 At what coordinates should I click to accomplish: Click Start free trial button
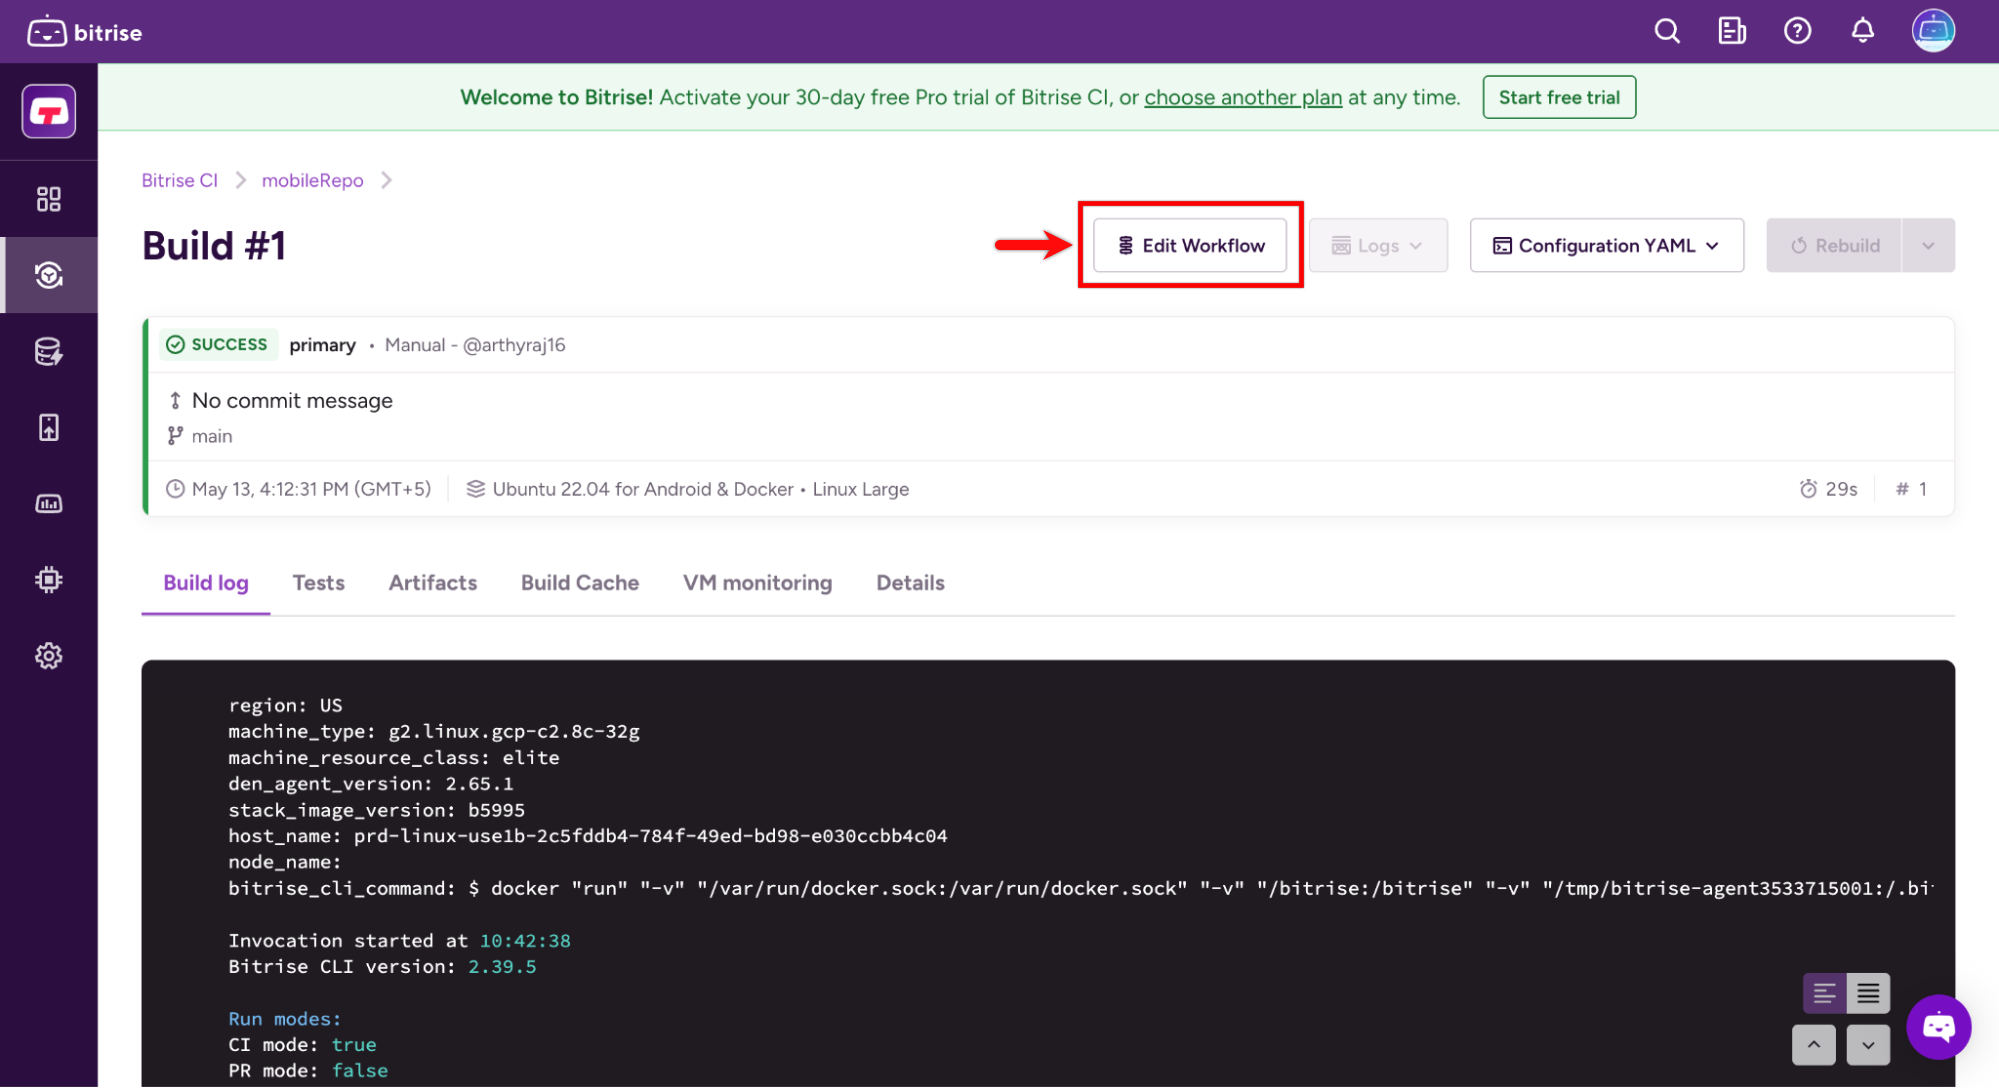[1559, 97]
